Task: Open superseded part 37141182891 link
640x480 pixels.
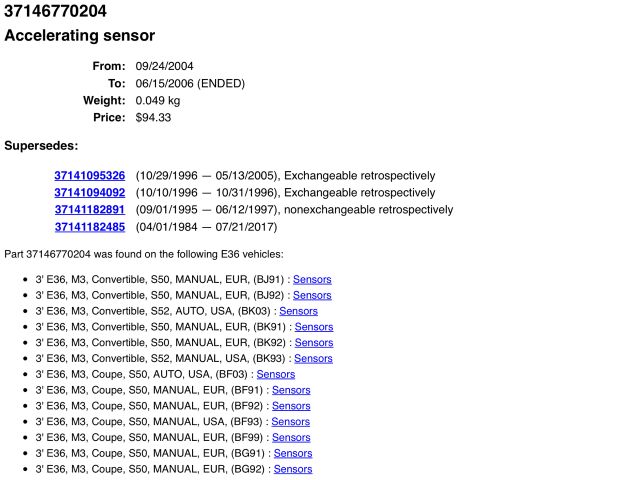Action: point(89,209)
